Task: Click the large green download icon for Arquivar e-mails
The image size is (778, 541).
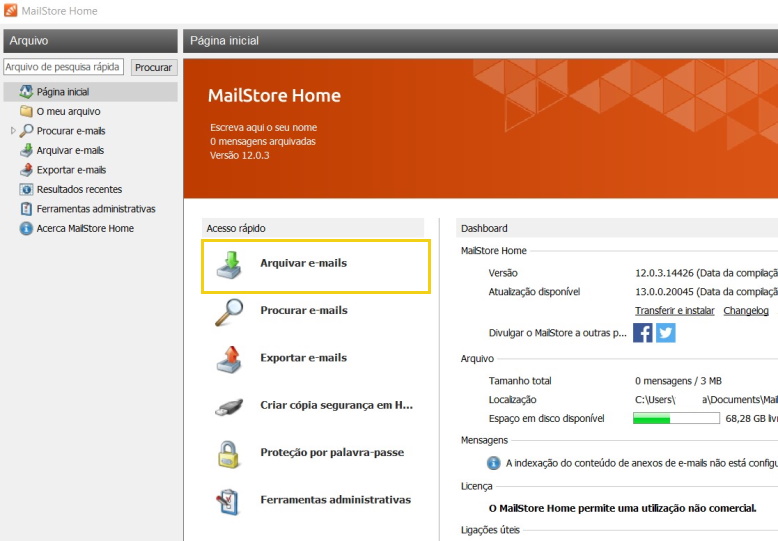Action: click(x=229, y=264)
